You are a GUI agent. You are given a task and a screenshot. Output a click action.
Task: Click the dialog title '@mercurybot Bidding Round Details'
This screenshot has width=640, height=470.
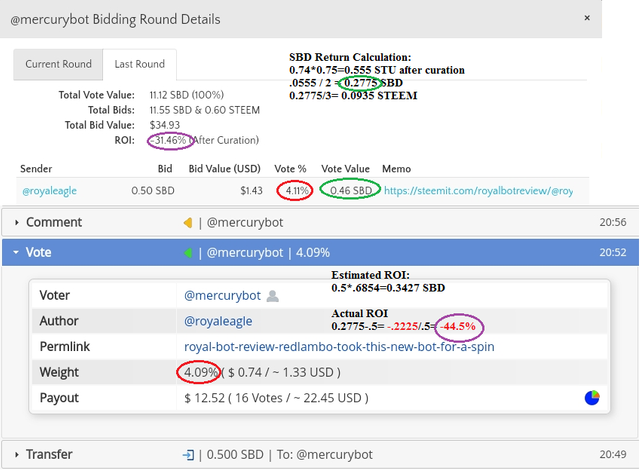pyautogui.click(x=115, y=20)
